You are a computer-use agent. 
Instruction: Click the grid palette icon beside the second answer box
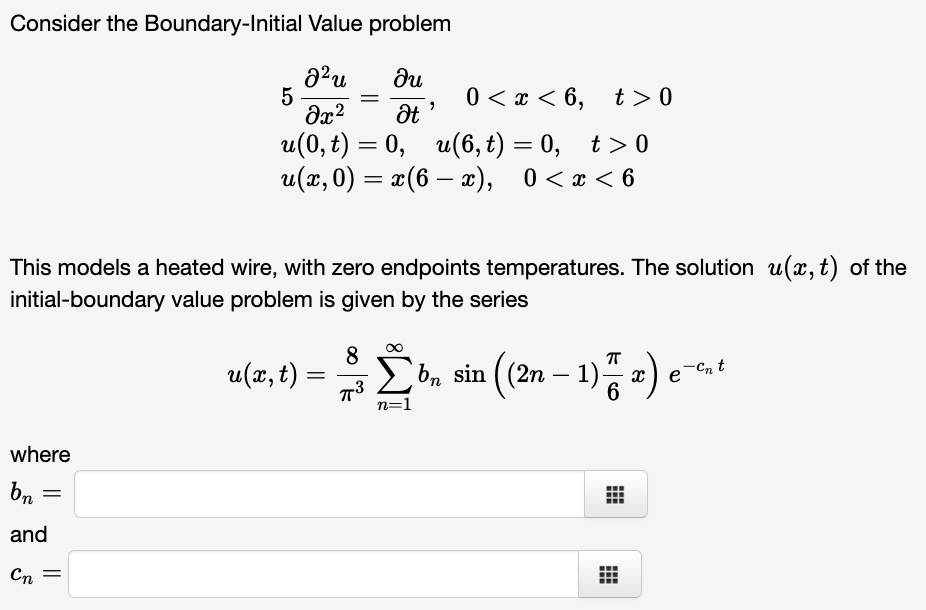pos(609,572)
